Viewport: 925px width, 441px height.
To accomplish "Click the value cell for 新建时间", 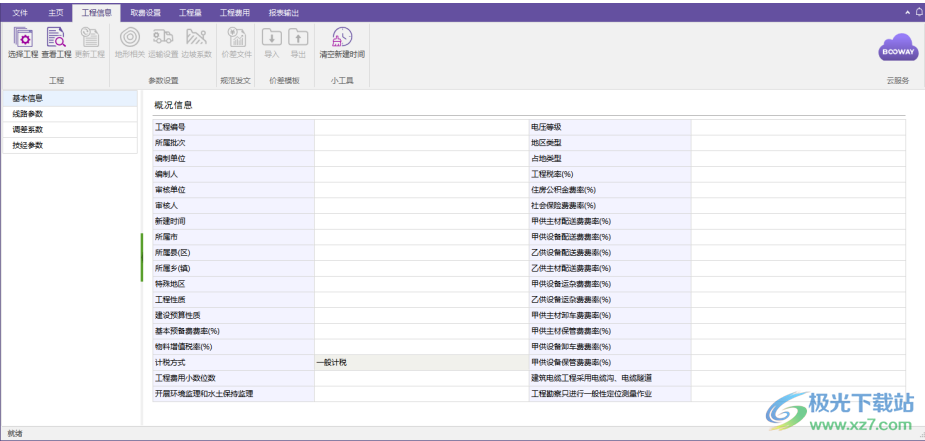I will click(x=421, y=221).
